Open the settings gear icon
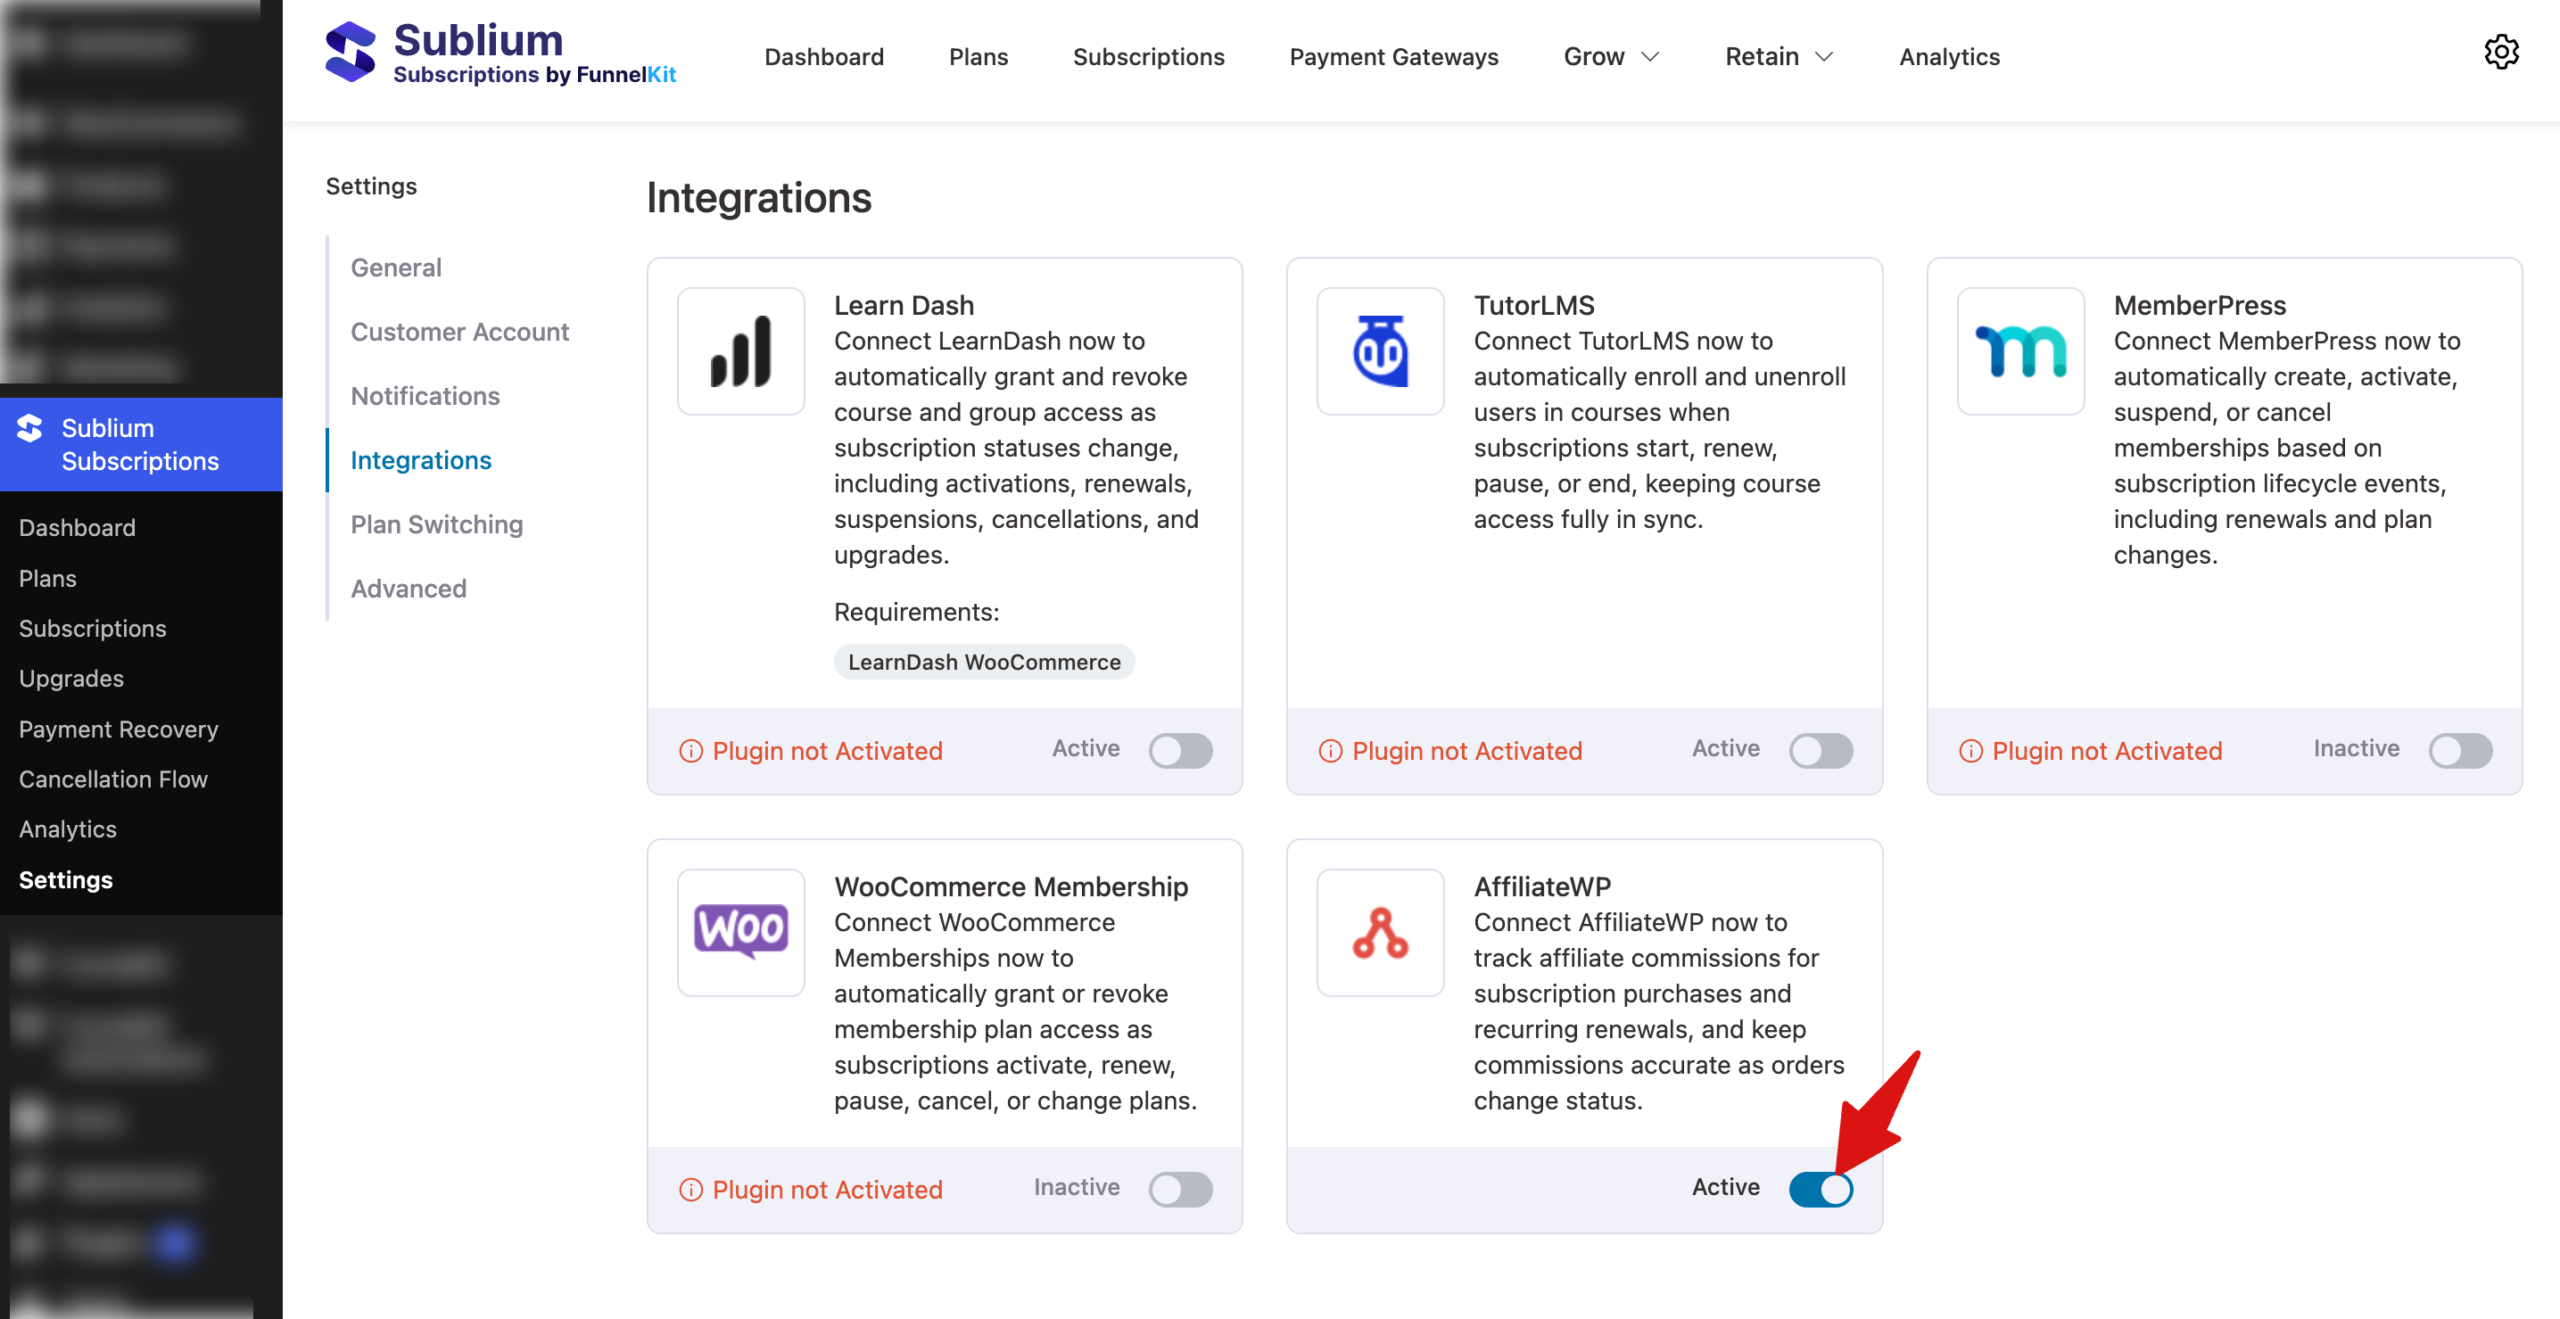Viewport: 2560px width, 1319px height. click(x=2502, y=53)
